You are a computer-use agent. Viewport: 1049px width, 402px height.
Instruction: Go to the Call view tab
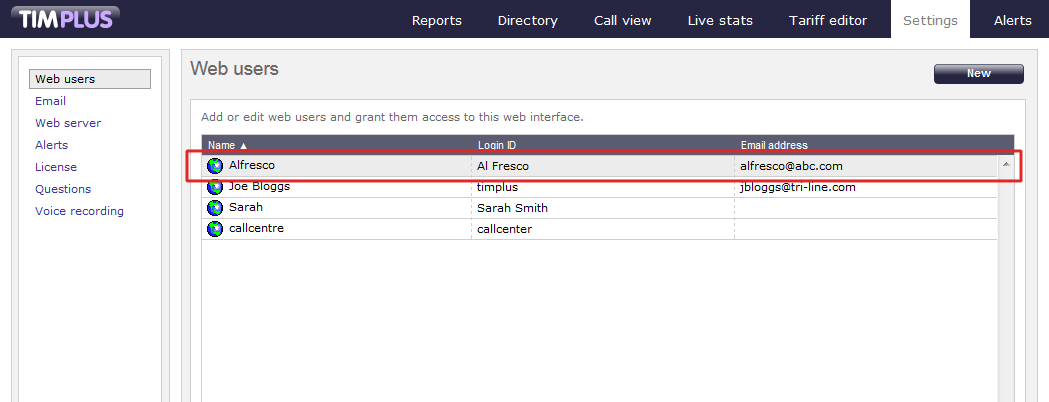click(x=622, y=20)
